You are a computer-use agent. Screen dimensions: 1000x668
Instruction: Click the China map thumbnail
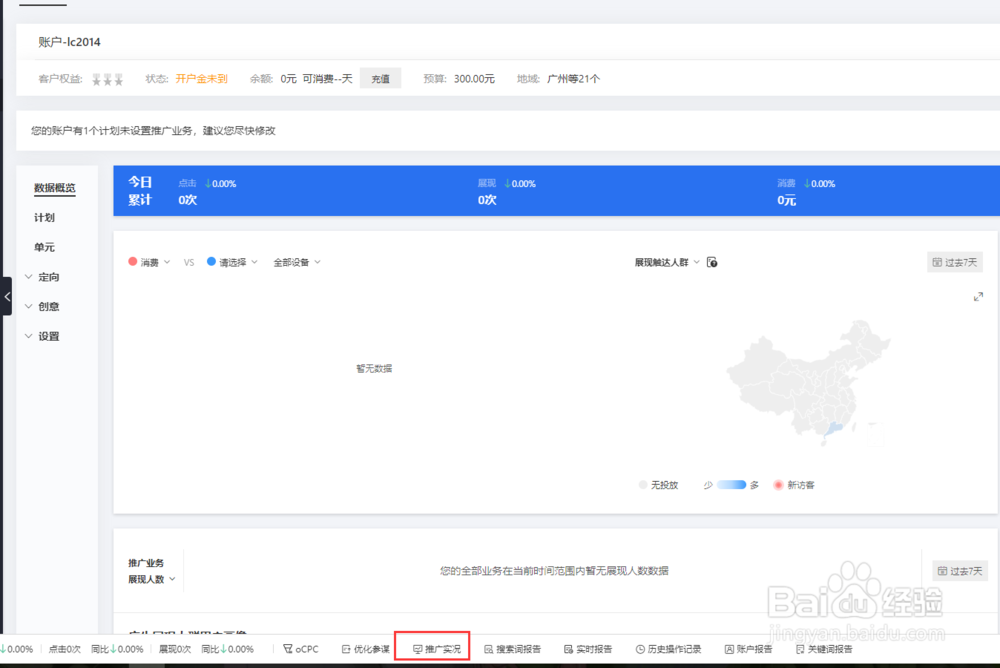pyautogui.click(x=809, y=384)
